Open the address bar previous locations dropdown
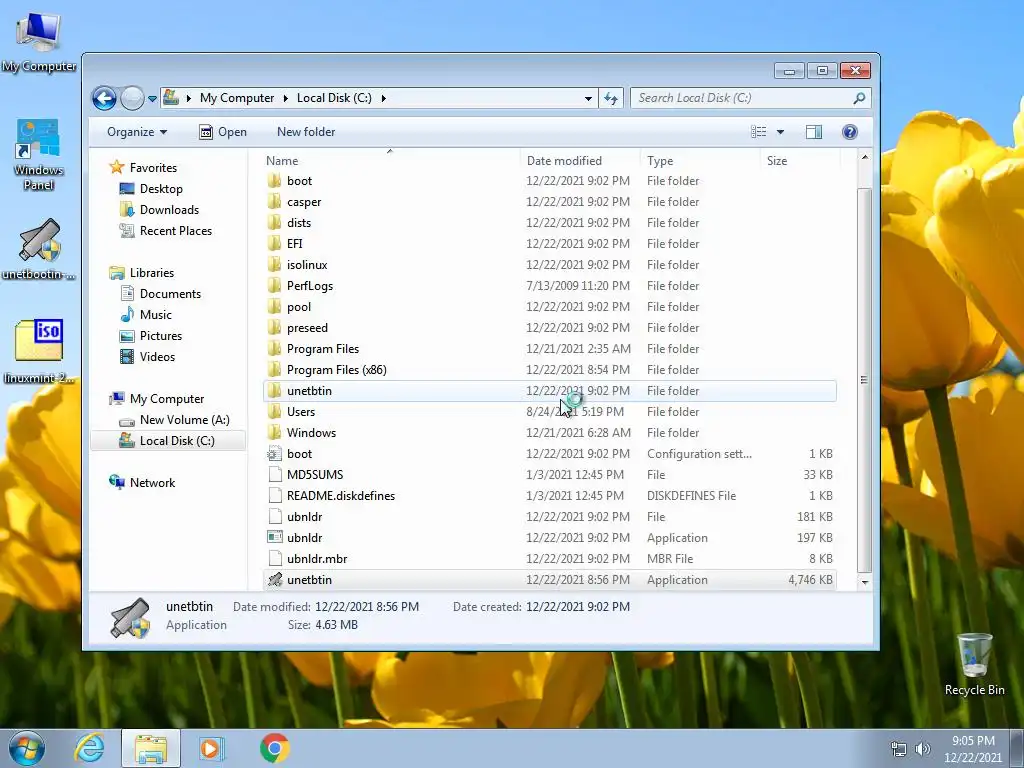This screenshot has width=1024, height=768. click(x=588, y=98)
